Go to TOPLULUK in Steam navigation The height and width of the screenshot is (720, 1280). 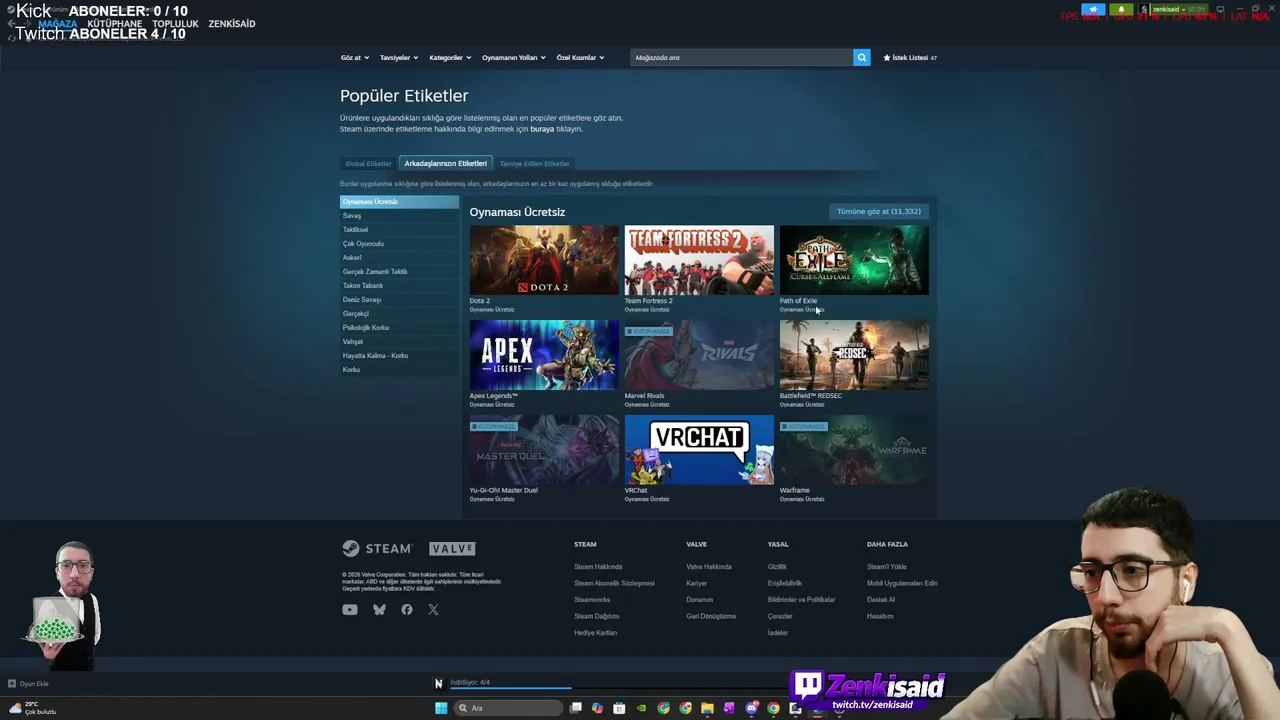(x=176, y=24)
